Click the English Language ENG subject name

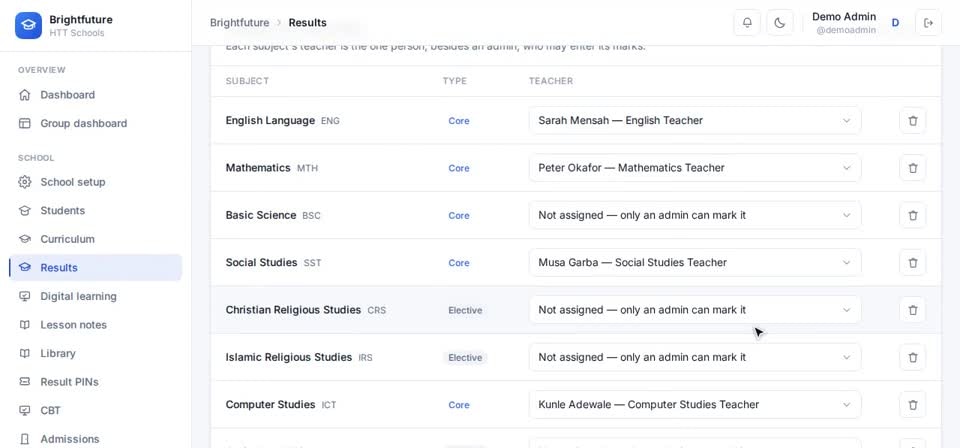tap(282, 121)
